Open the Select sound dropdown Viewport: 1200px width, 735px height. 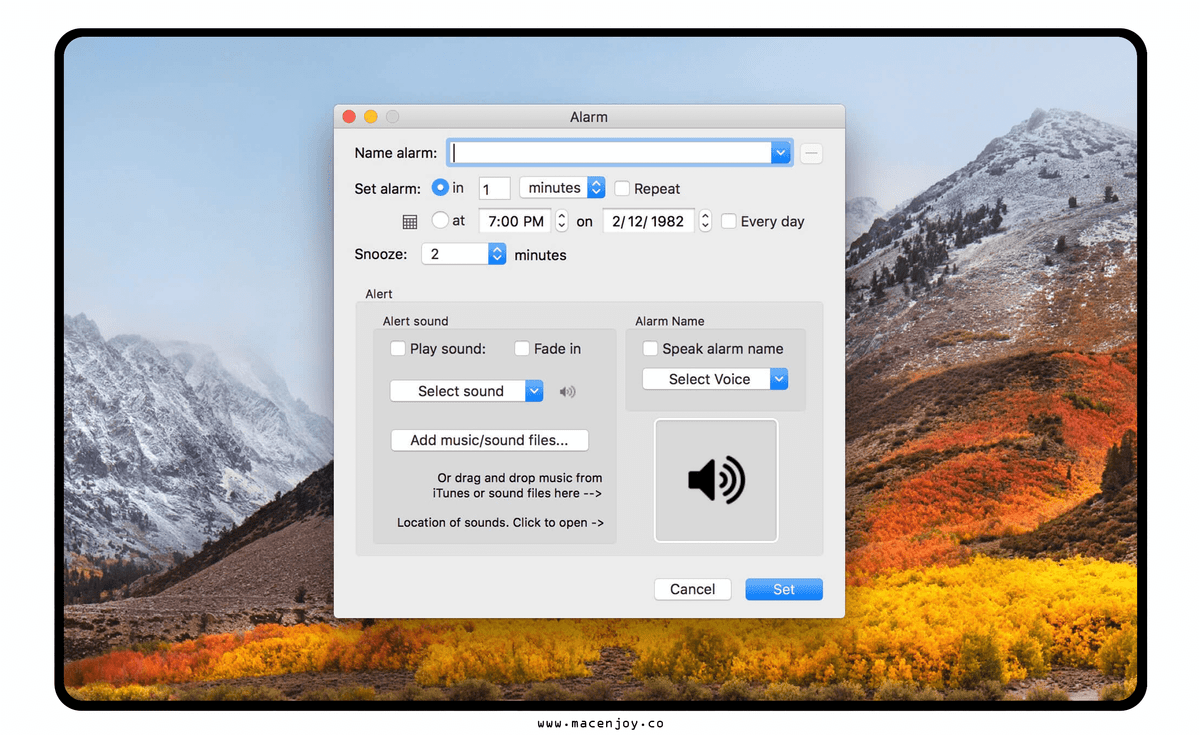[466, 391]
